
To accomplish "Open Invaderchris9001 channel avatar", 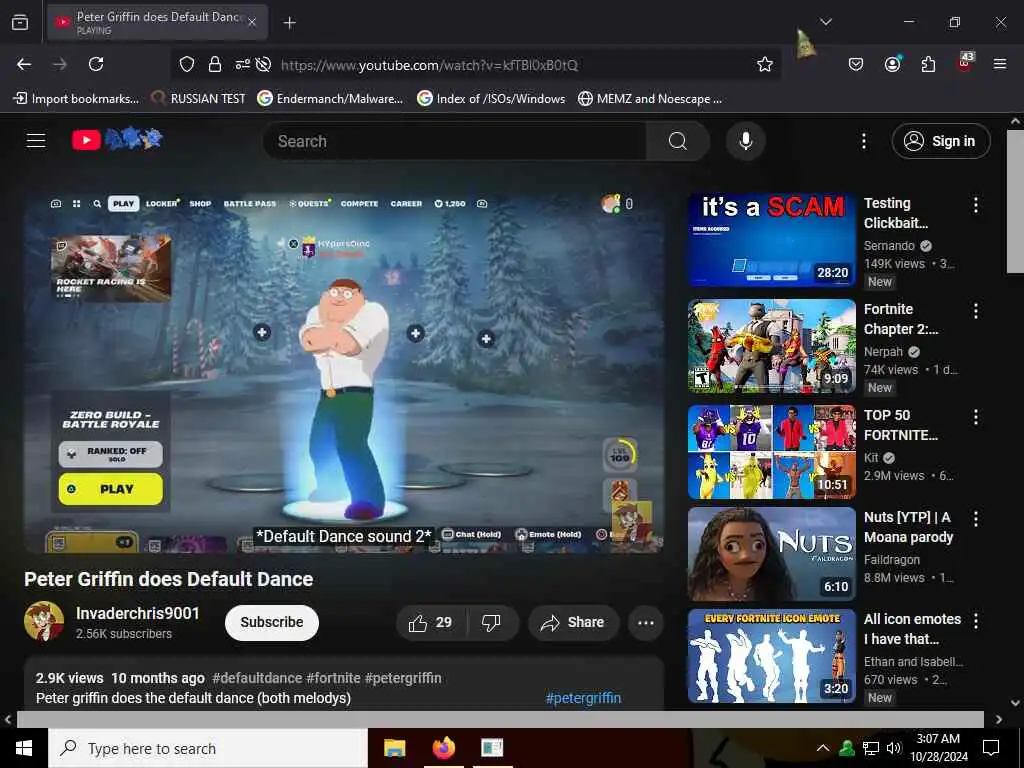I will point(44,621).
